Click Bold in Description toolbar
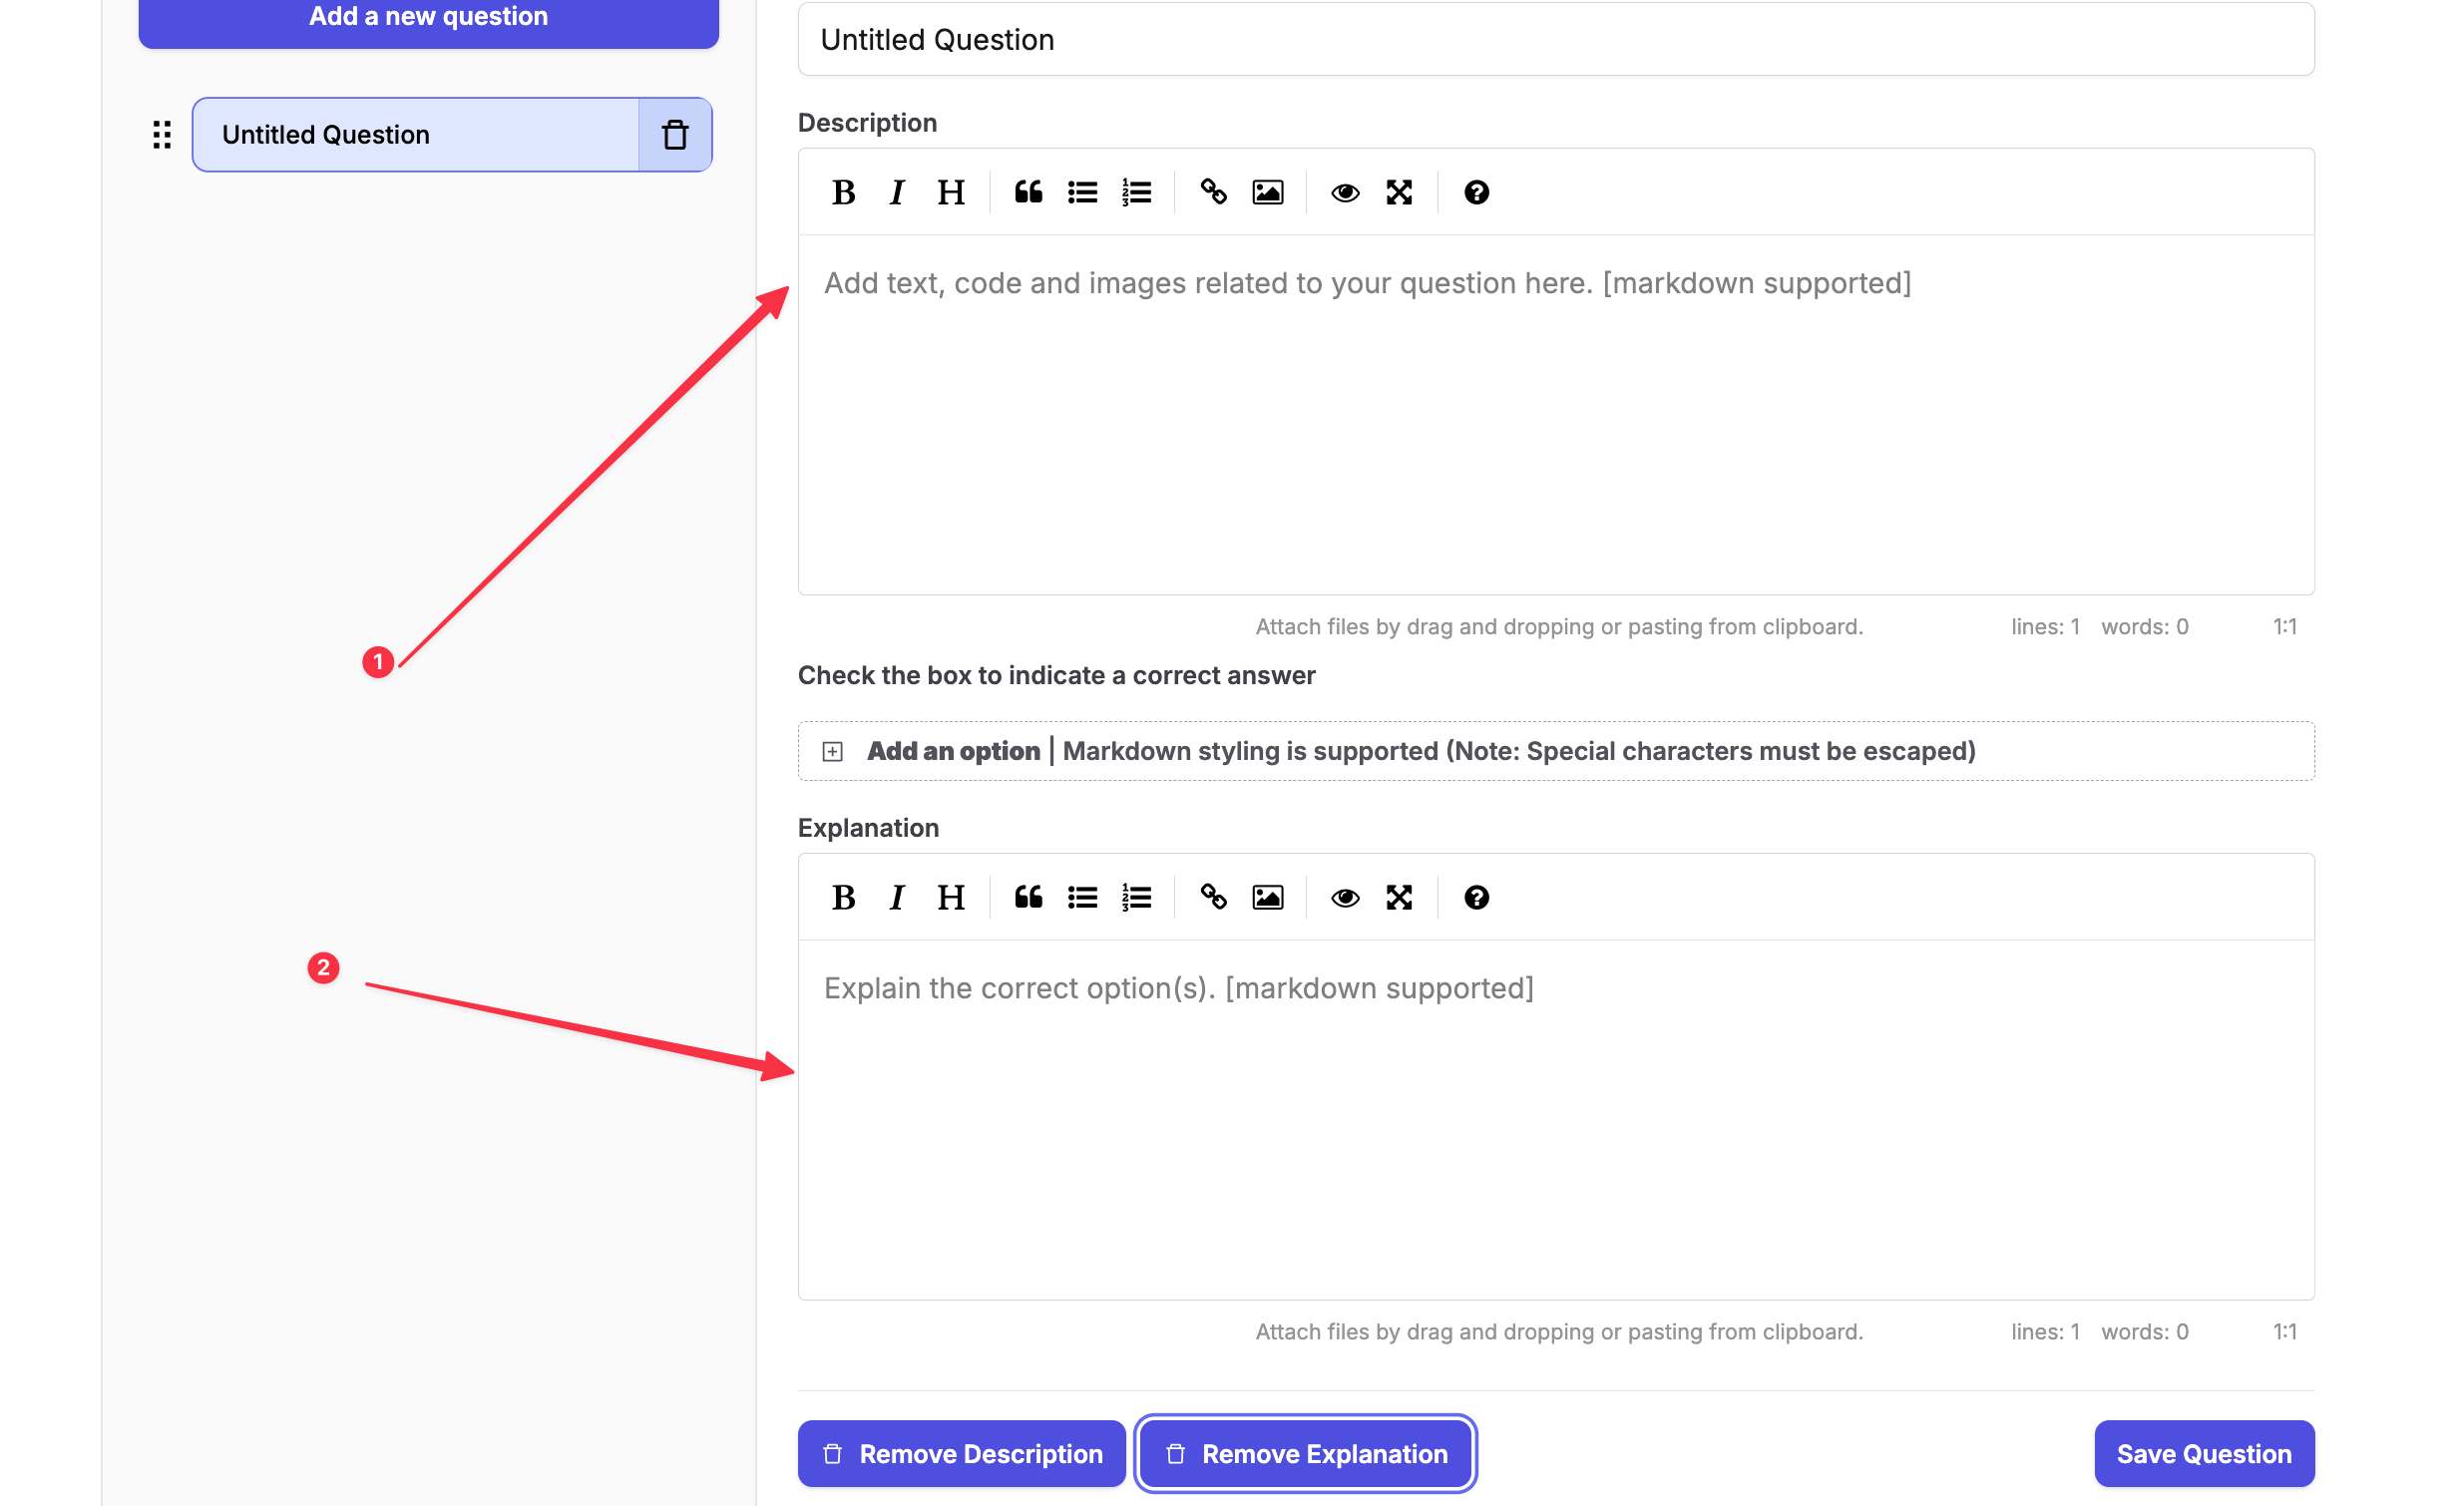 pyautogui.click(x=843, y=192)
